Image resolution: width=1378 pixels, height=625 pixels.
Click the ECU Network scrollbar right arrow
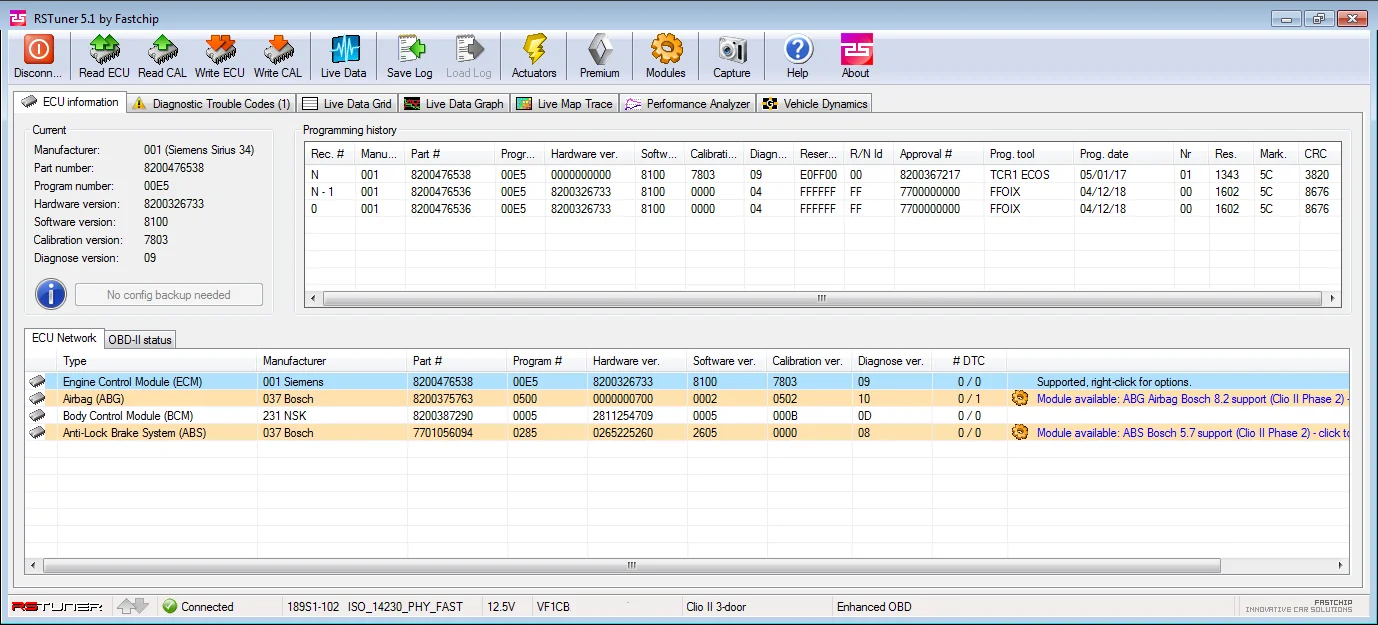pyautogui.click(x=1340, y=565)
